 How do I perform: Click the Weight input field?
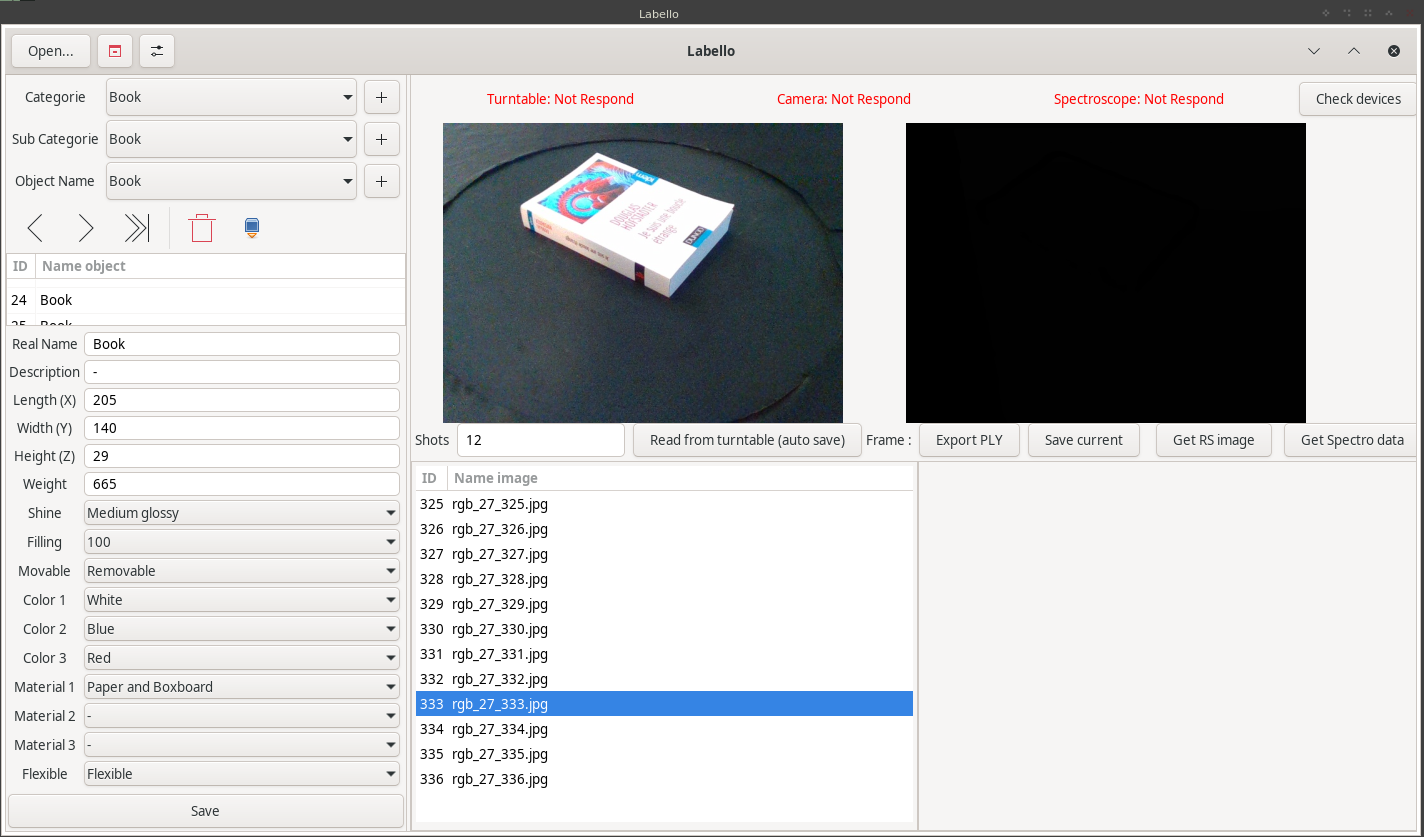241,484
